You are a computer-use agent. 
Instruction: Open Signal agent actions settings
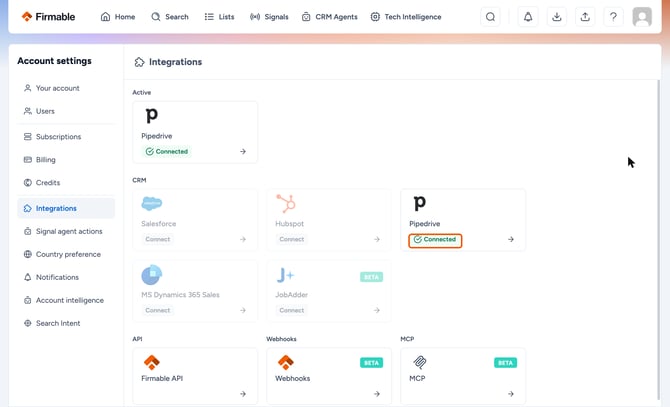66,231
